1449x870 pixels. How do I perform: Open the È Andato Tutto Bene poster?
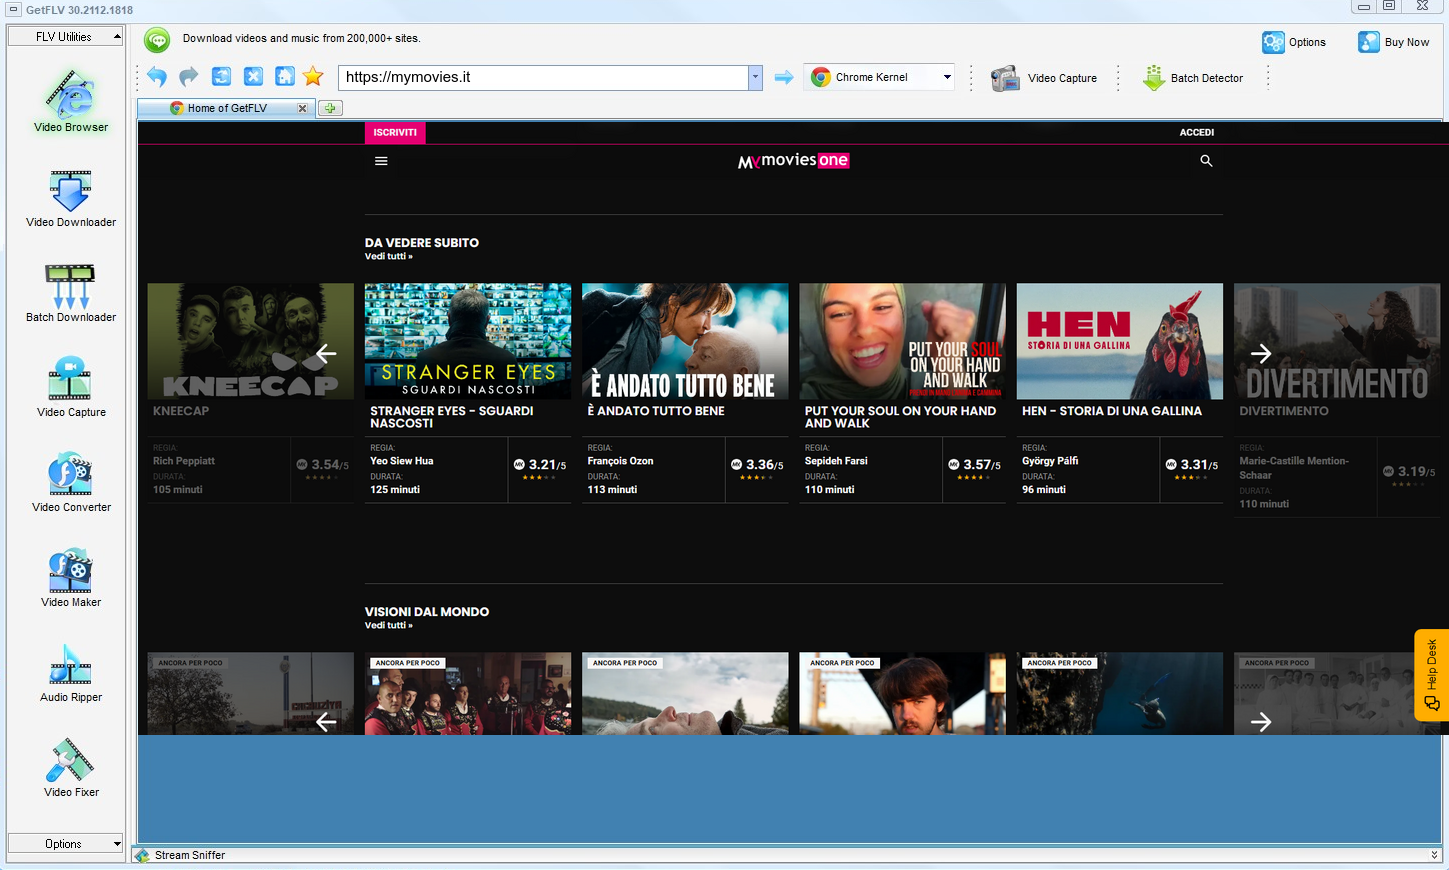tap(685, 341)
